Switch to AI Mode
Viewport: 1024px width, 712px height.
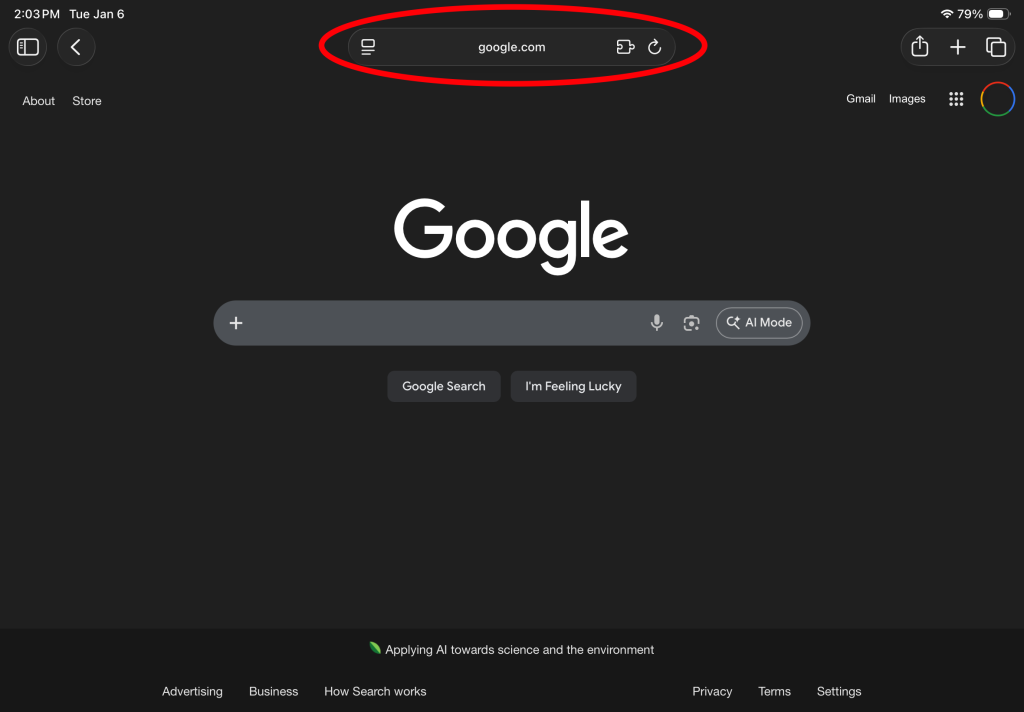(x=759, y=323)
